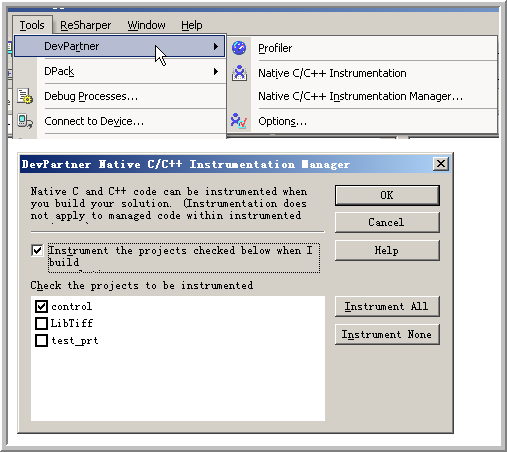Open the Tools menu
The height and width of the screenshot is (452, 507).
coord(32,25)
